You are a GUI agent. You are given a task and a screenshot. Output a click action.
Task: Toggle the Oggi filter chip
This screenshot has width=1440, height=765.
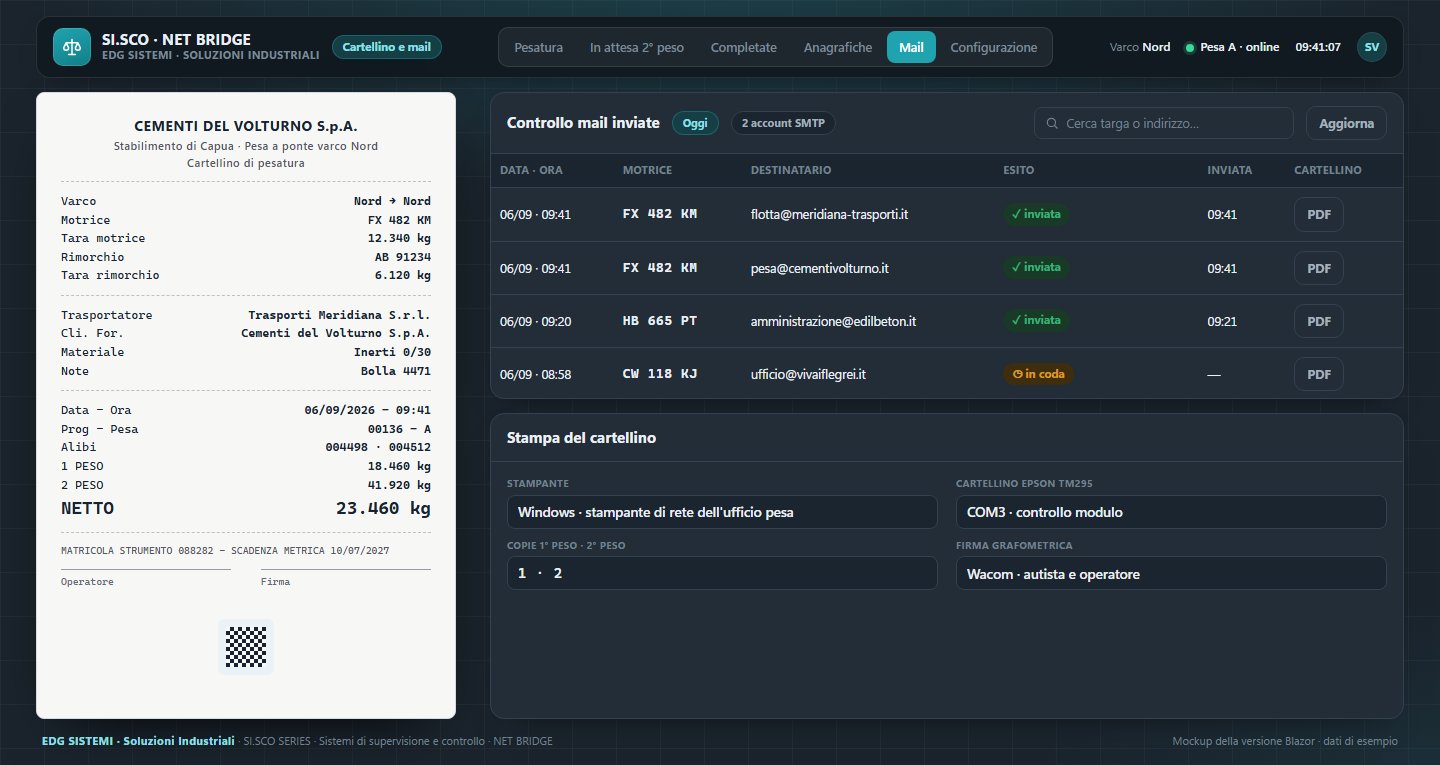coord(695,123)
